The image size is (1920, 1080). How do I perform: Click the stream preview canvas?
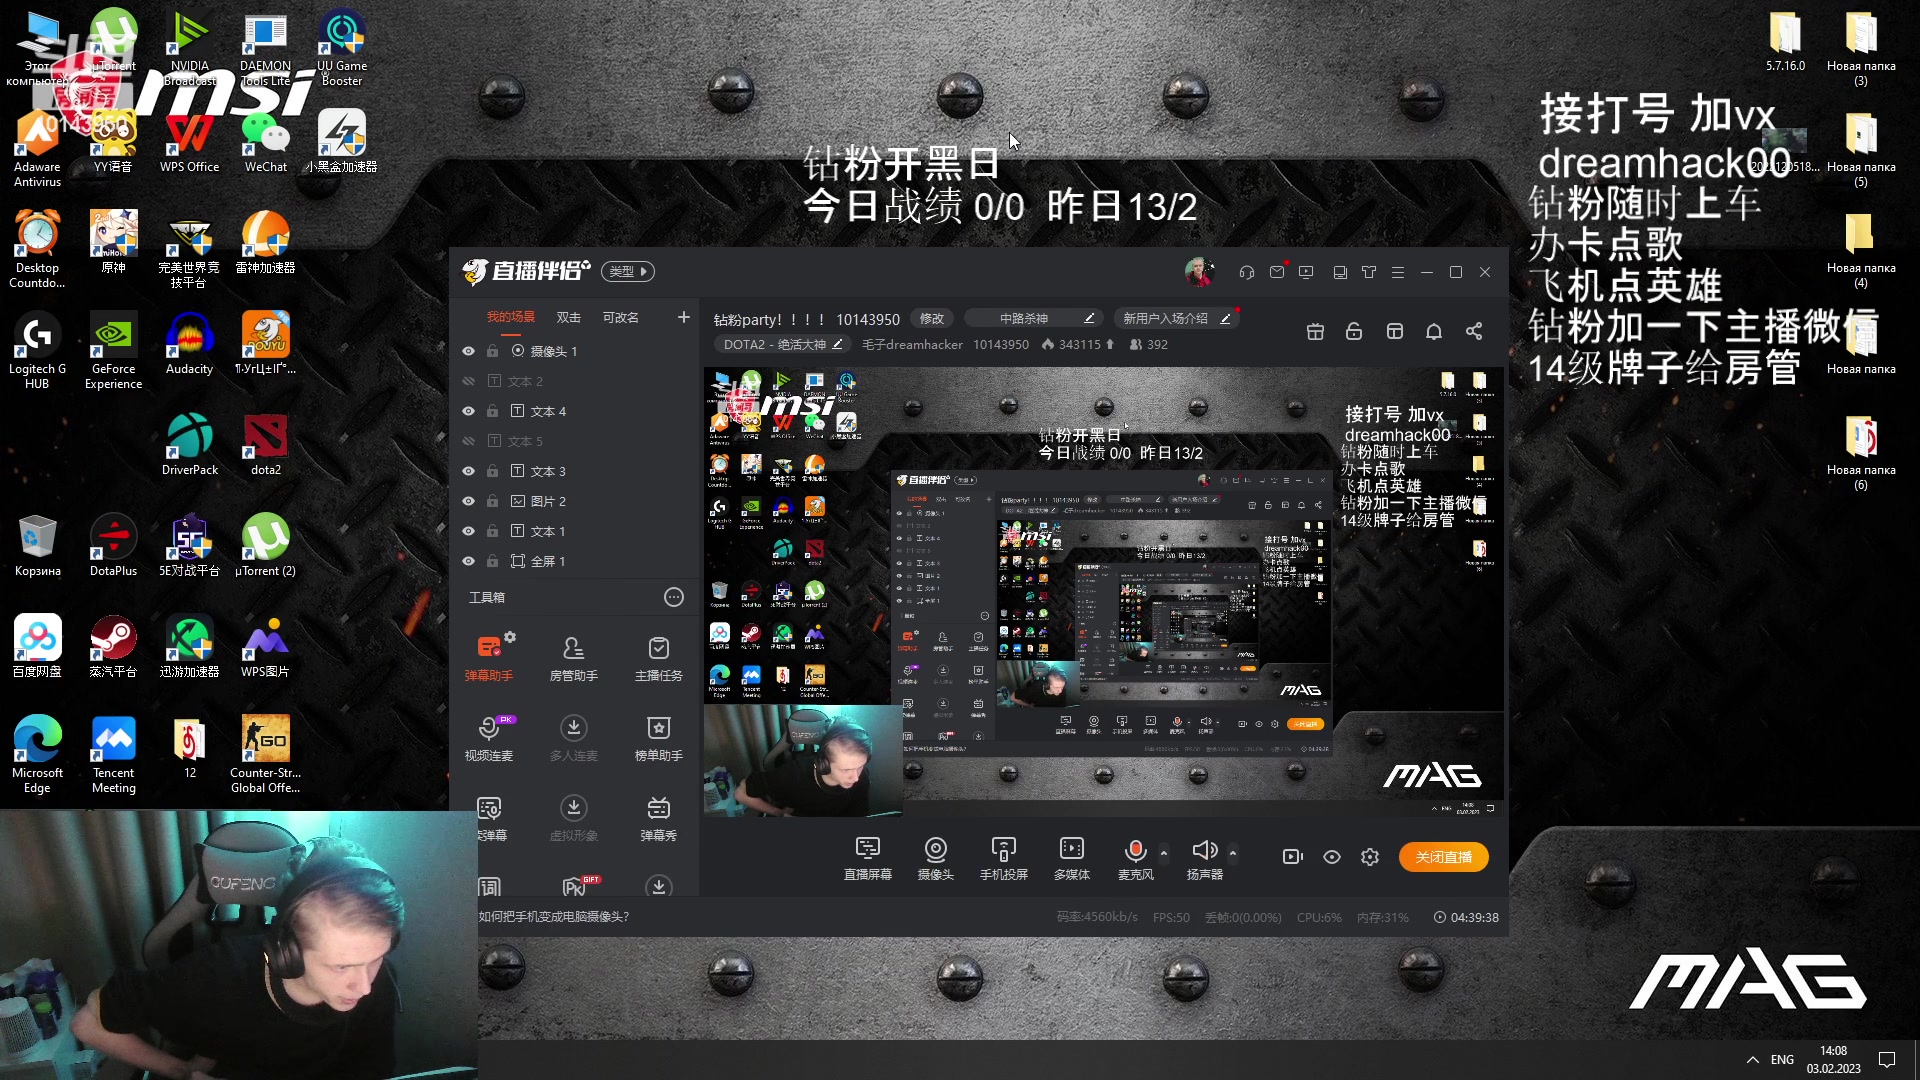tap(1104, 591)
